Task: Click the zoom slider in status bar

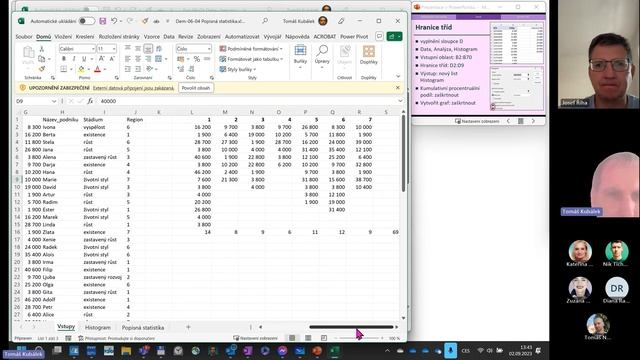Action: click(359, 338)
